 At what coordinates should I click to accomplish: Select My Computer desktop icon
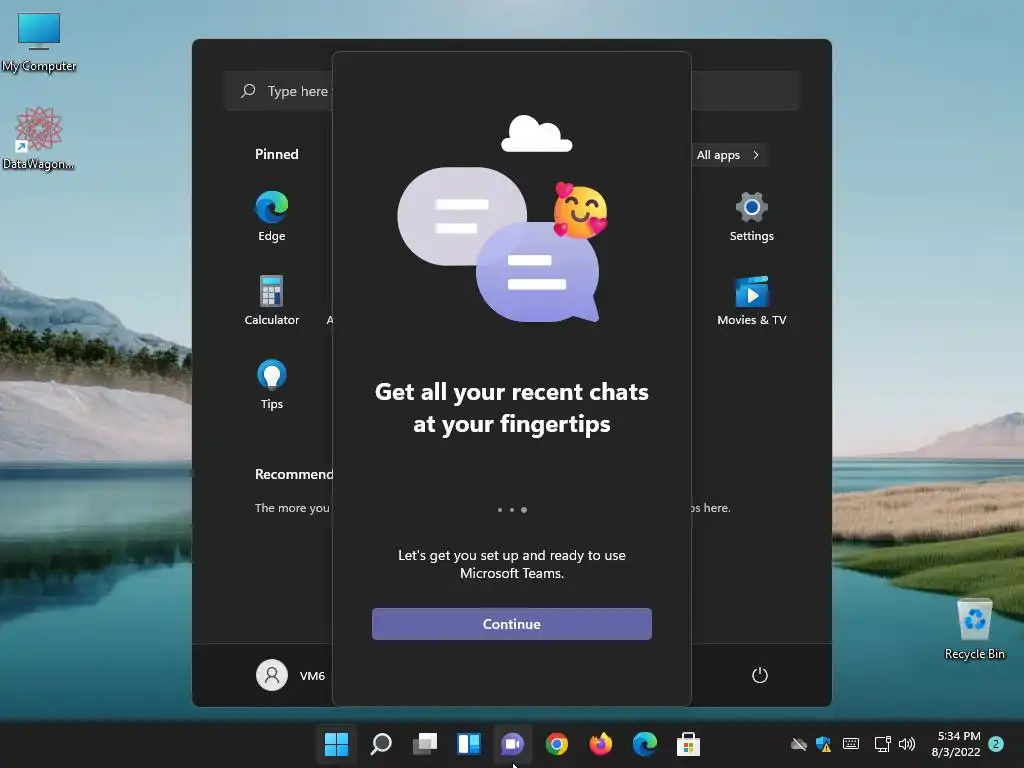click(x=39, y=42)
